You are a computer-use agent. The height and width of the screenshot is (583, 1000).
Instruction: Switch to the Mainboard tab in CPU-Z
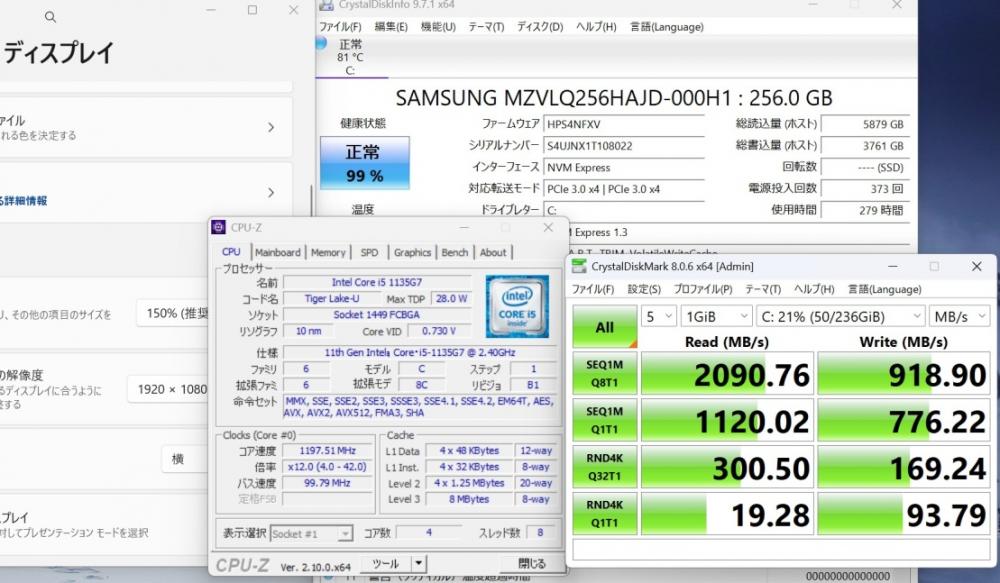coord(277,253)
